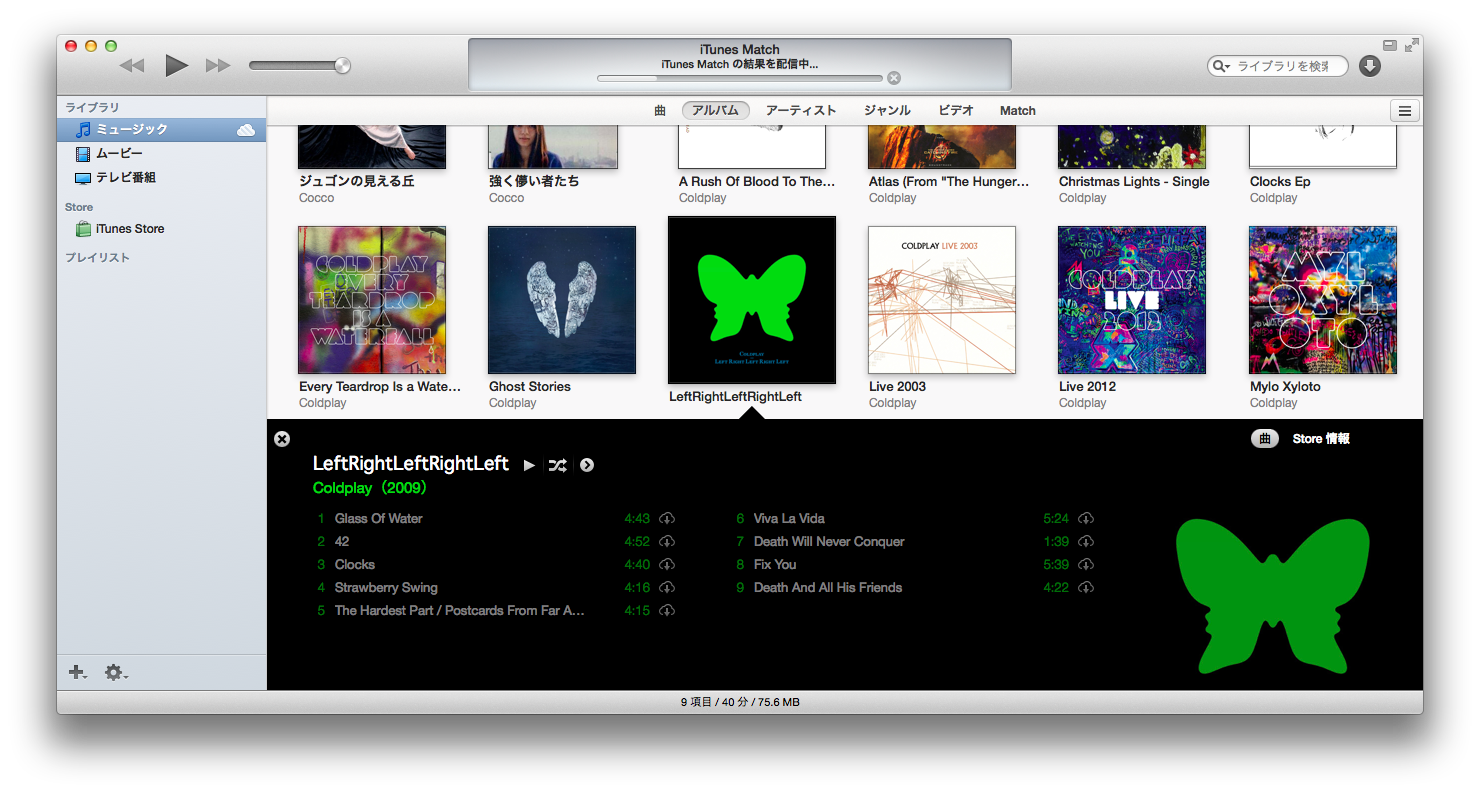Screen dimensions: 1480x793
Task: Toggle the list view options button
Action: (x=1405, y=111)
